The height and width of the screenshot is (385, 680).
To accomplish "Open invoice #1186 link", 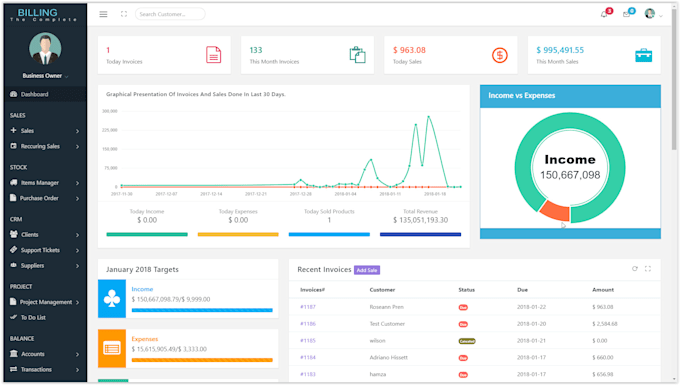I will click(308, 323).
